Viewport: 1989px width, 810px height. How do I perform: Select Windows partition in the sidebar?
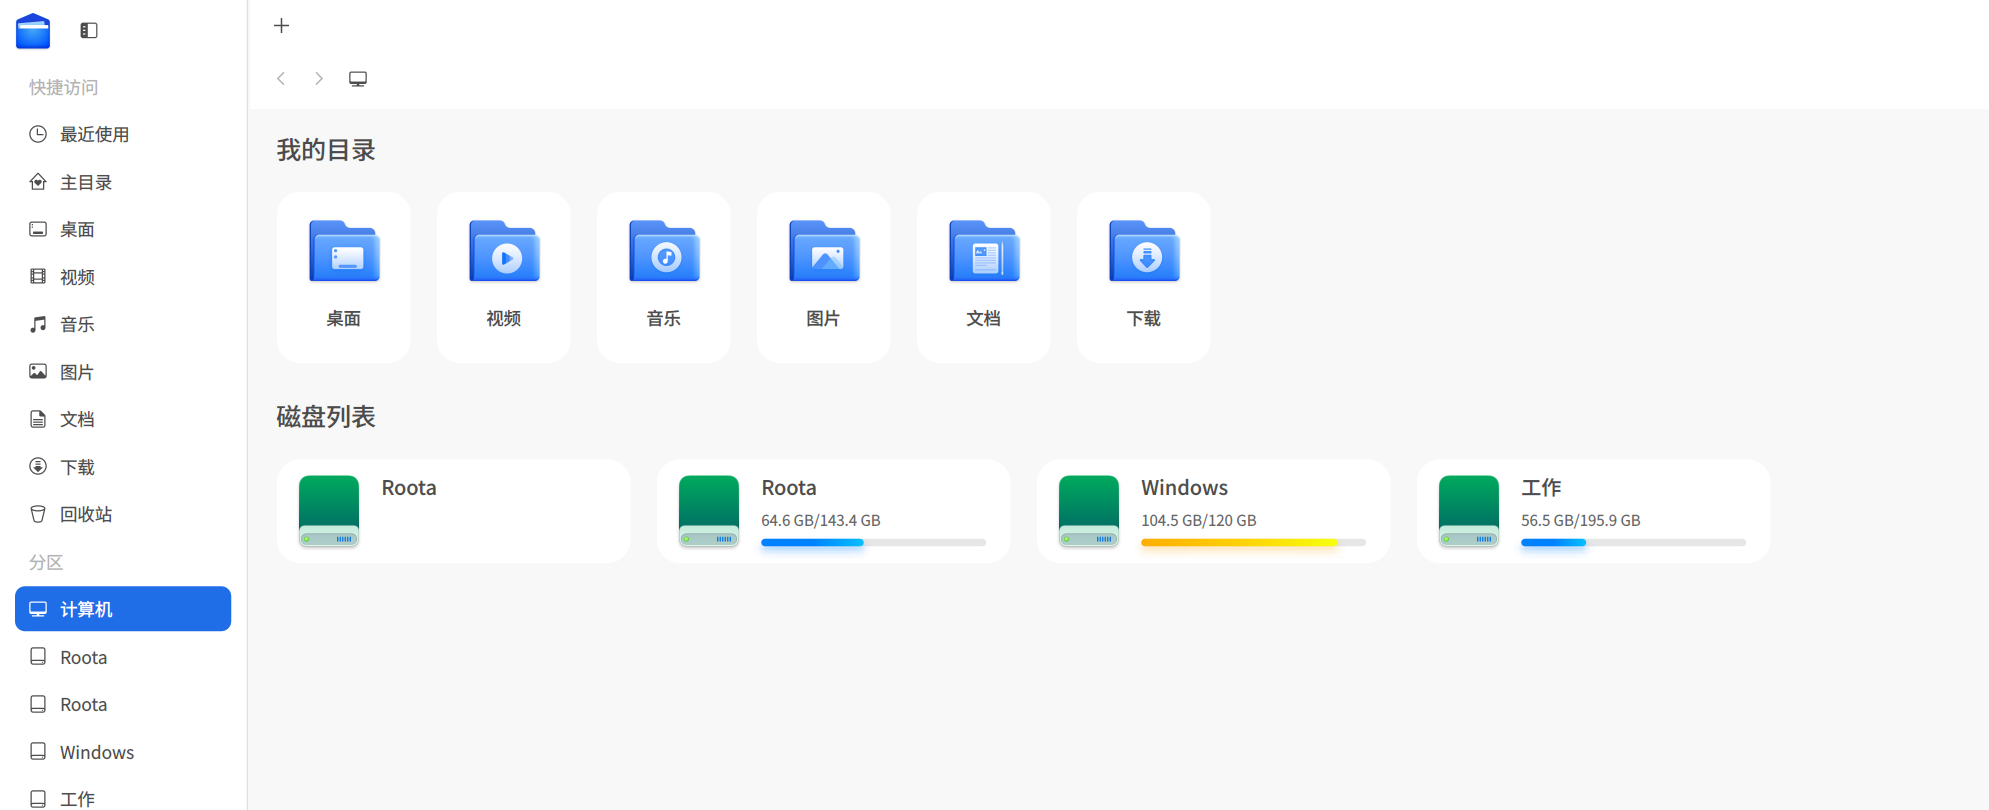point(123,752)
